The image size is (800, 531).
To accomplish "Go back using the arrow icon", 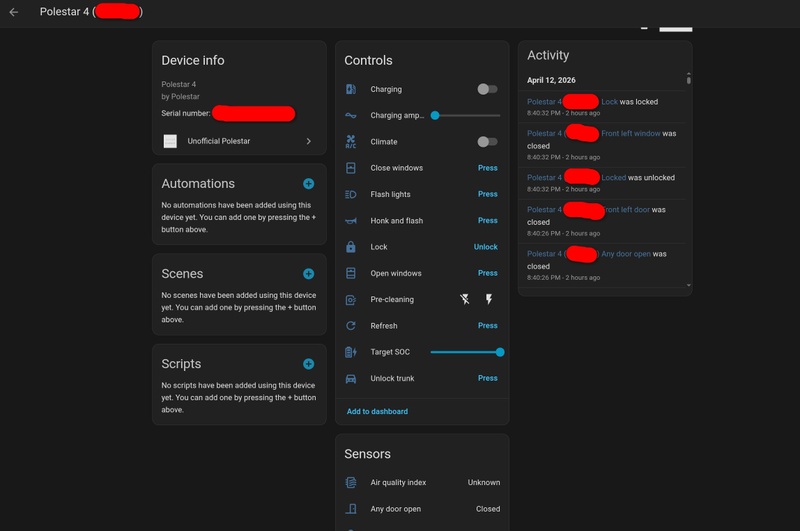I will coord(14,12).
